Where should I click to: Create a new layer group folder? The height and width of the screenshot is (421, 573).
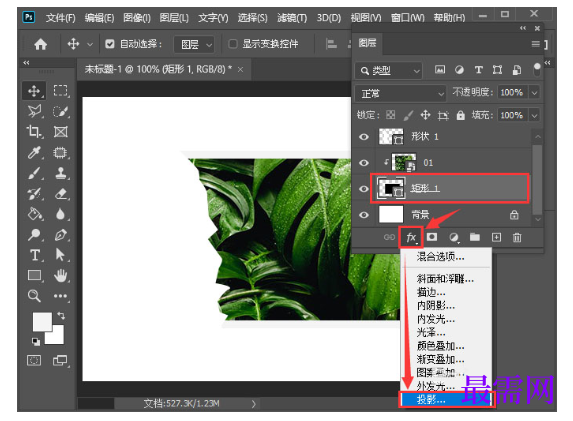click(x=475, y=237)
